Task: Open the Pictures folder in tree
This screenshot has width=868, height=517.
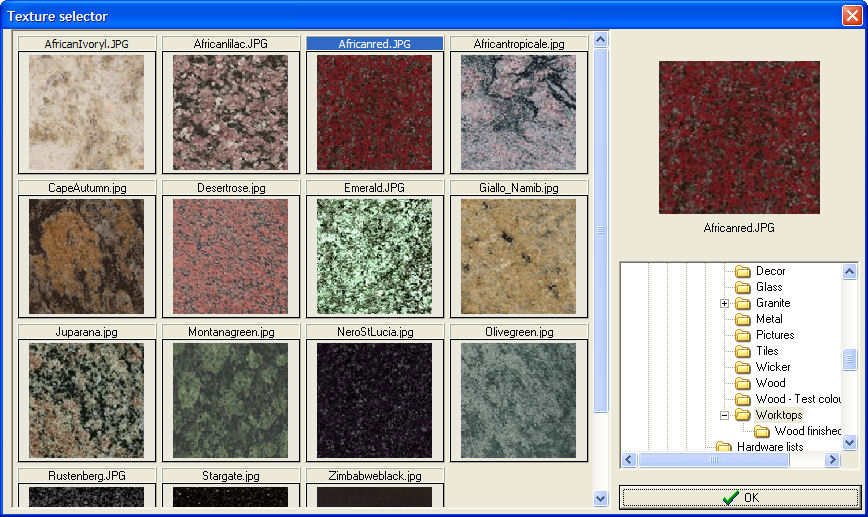Action: tap(775, 335)
